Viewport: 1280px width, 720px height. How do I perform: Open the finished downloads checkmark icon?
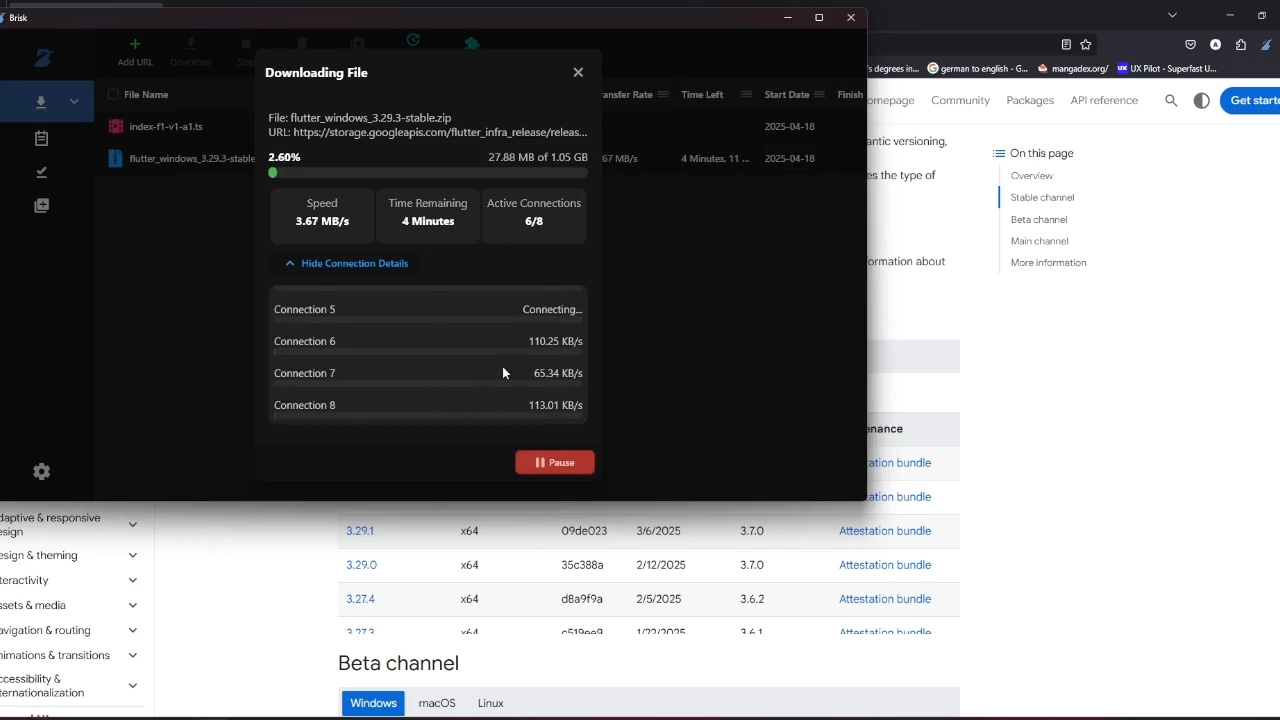(x=41, y=172)
